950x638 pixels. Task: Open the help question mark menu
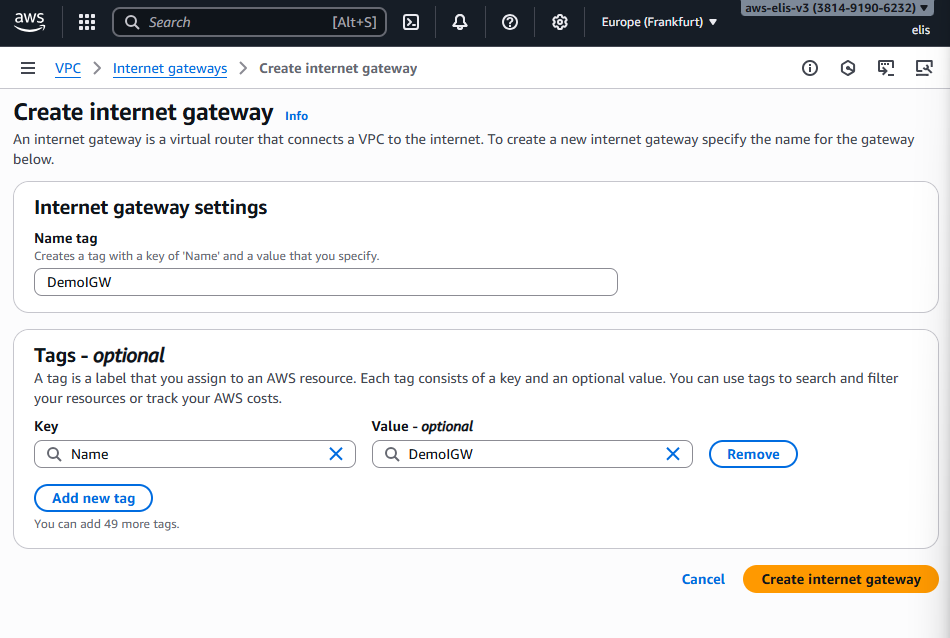[x=510, y=22]
